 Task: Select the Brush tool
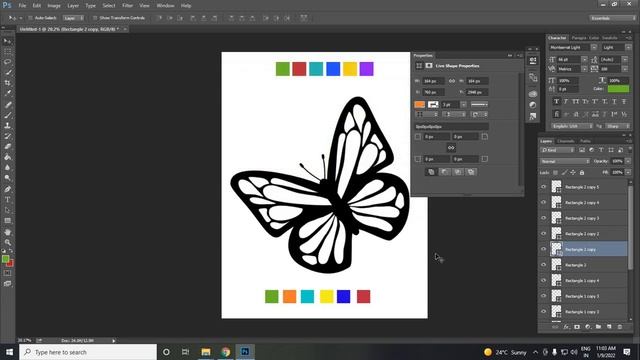click(x=7, y=115)
